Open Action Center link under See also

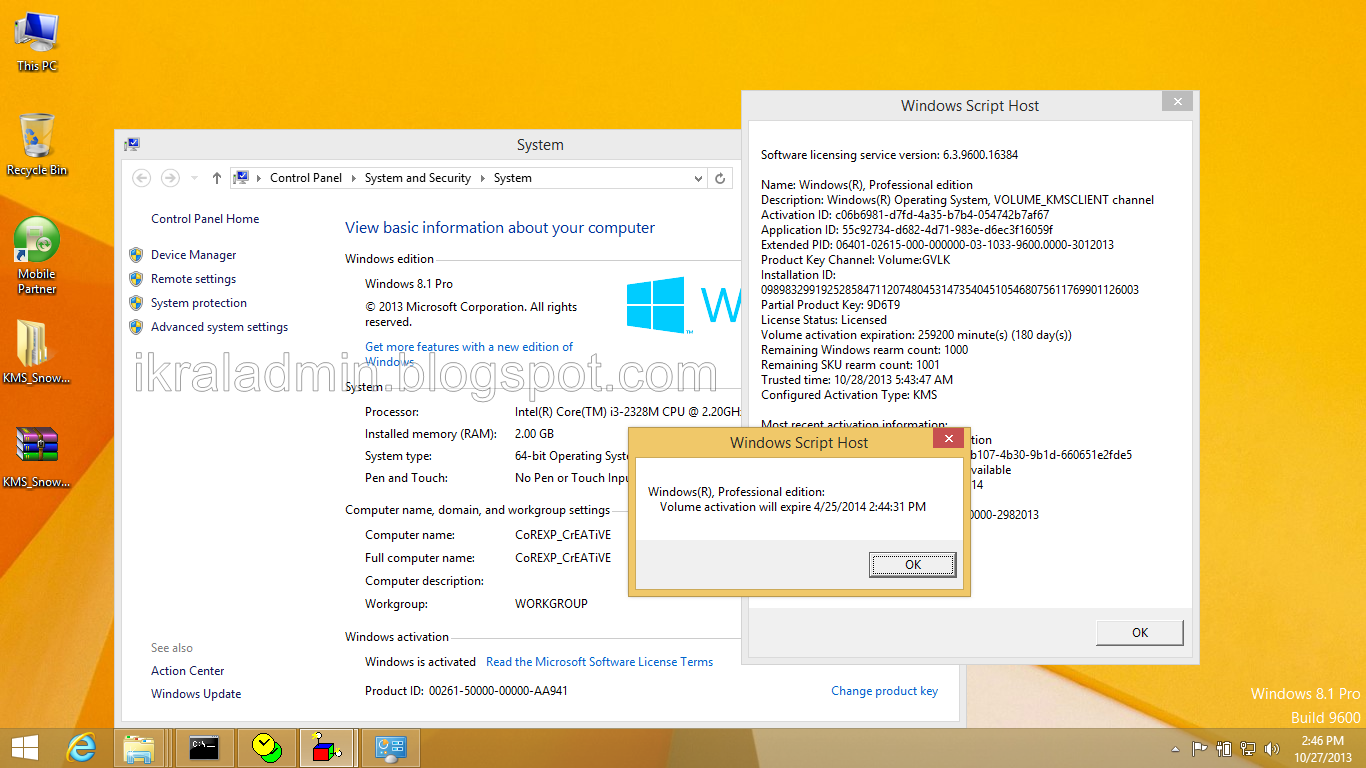tap(188, 671)
